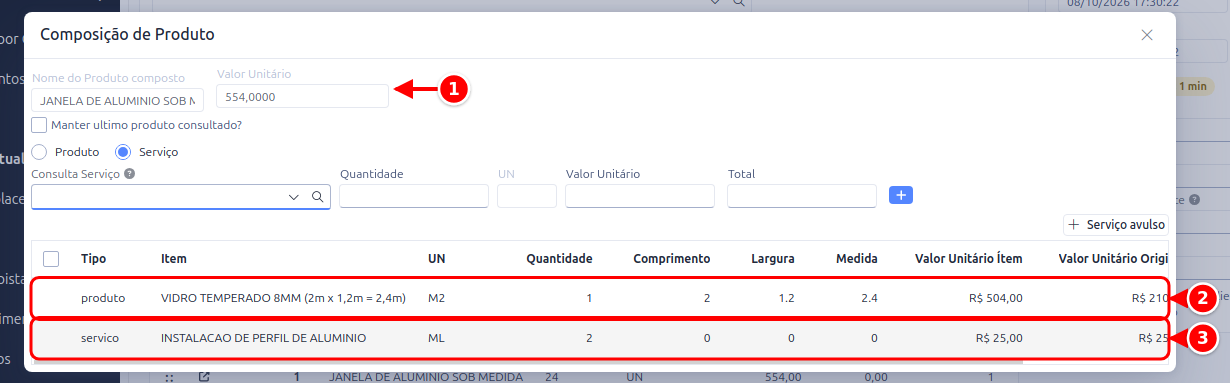Click the R$ 25,00 value cell
Viewport: 1230px width, 383px height.
(999, 338)
